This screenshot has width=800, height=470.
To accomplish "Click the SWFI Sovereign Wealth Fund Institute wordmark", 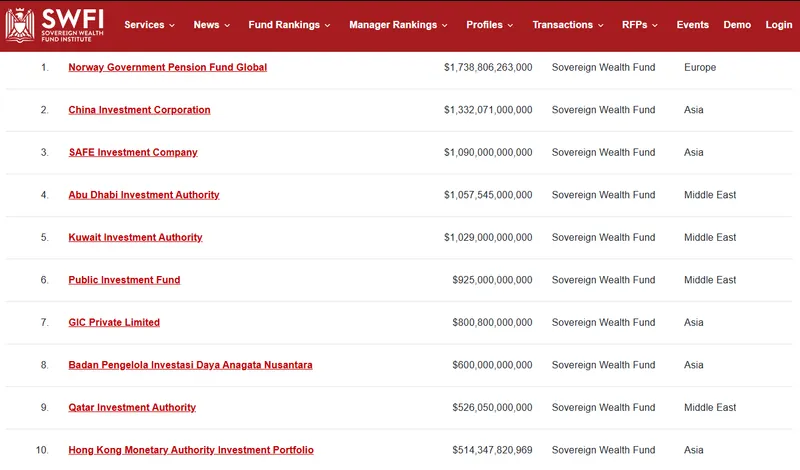I will coord(72,26).
